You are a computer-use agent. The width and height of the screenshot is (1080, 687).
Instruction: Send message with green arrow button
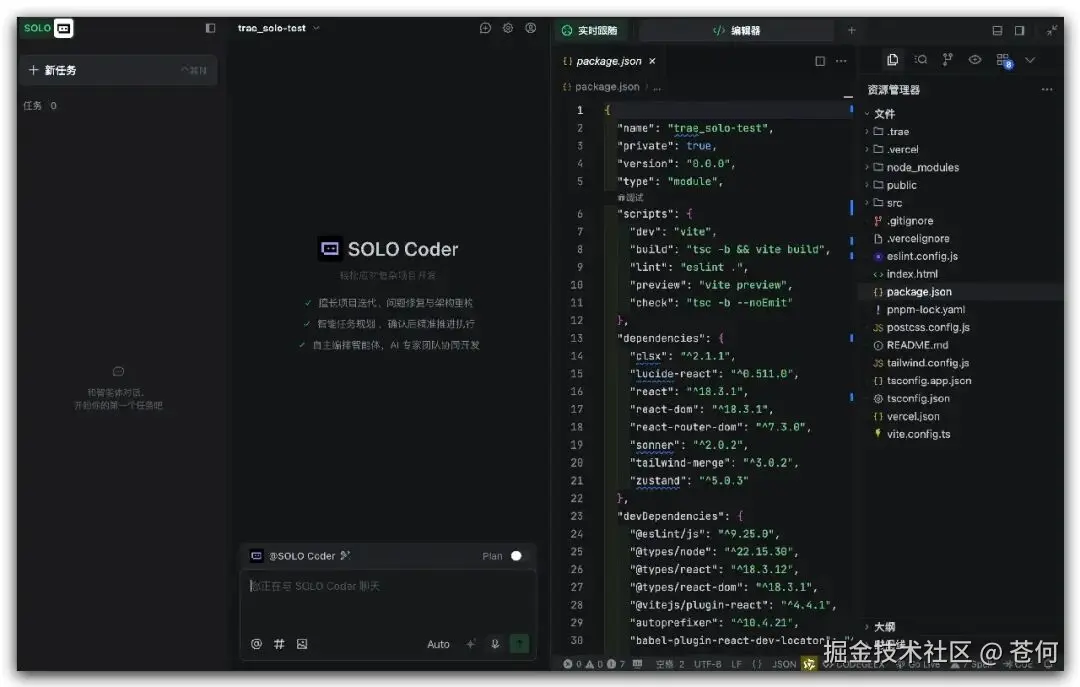(x=519, y=644)
